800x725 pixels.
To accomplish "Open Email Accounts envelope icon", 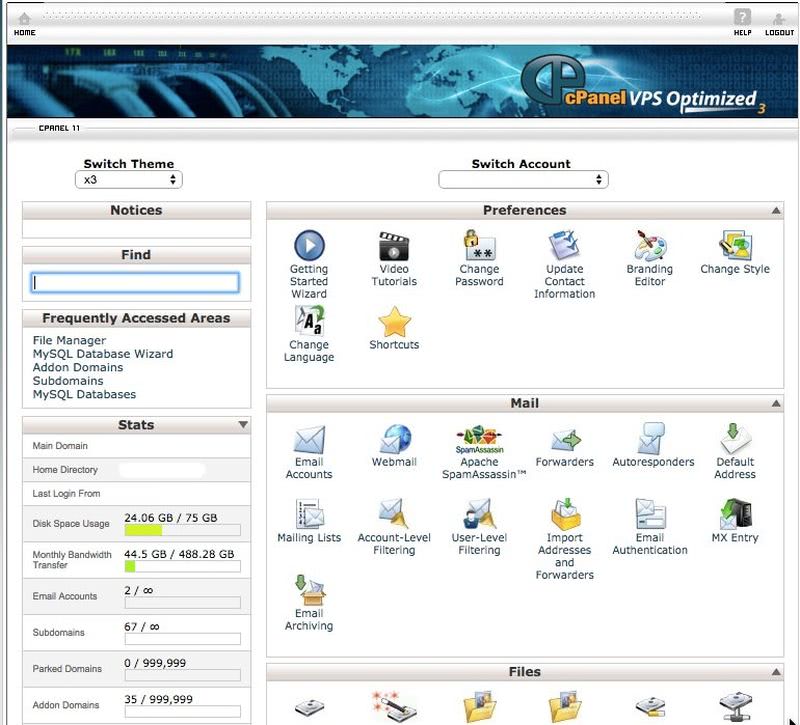I will coord(309,439).
